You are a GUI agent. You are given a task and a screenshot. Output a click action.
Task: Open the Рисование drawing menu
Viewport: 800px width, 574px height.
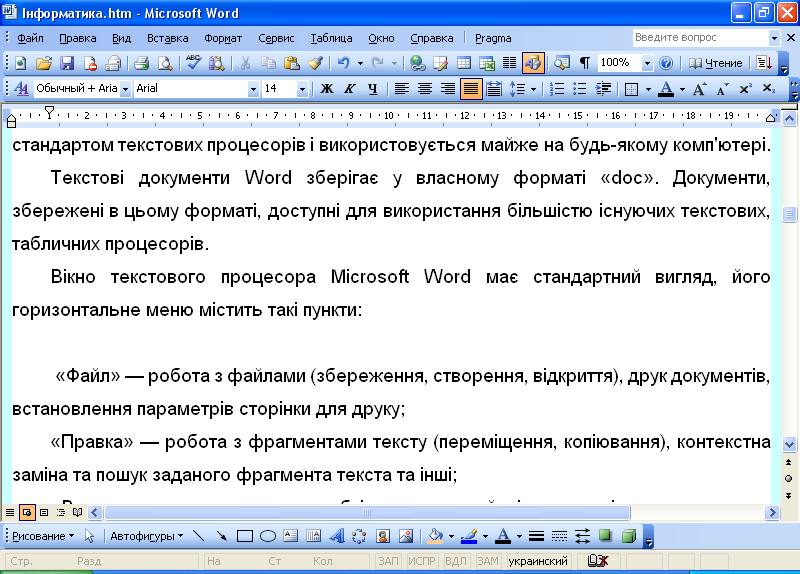[x=43, y=536]
